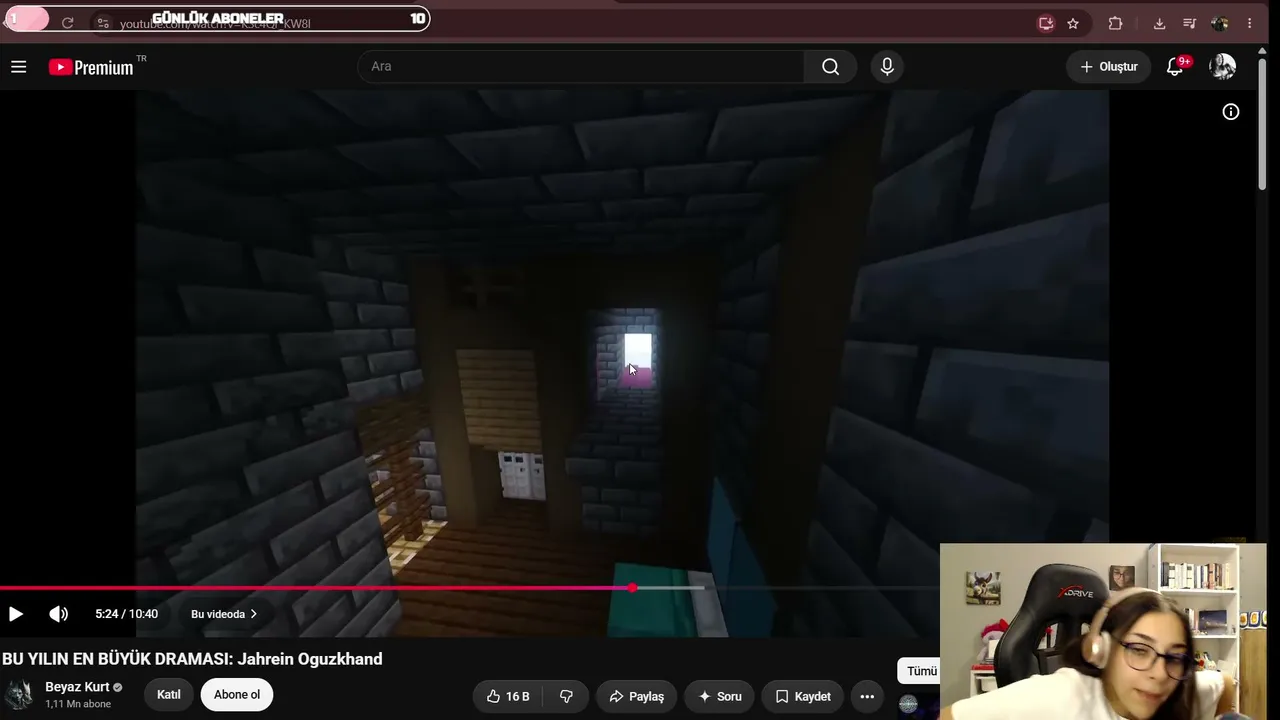Image resolution: width=1280 pixels, height=720 pixels.
Task: Click the video progress scrubber handle
Action: [632, 588]
